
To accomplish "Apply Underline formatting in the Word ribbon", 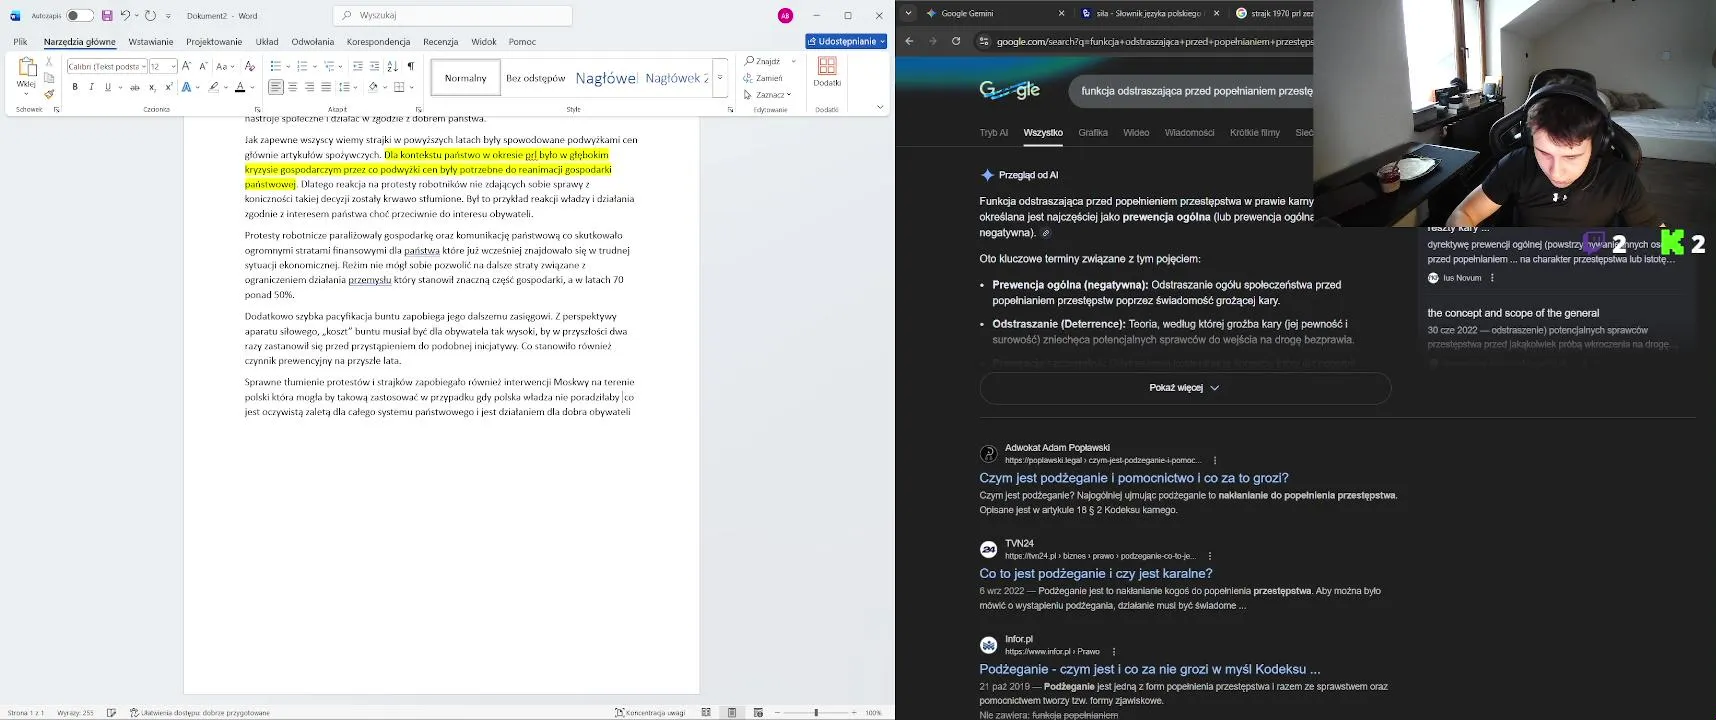I will coord(107,87).
